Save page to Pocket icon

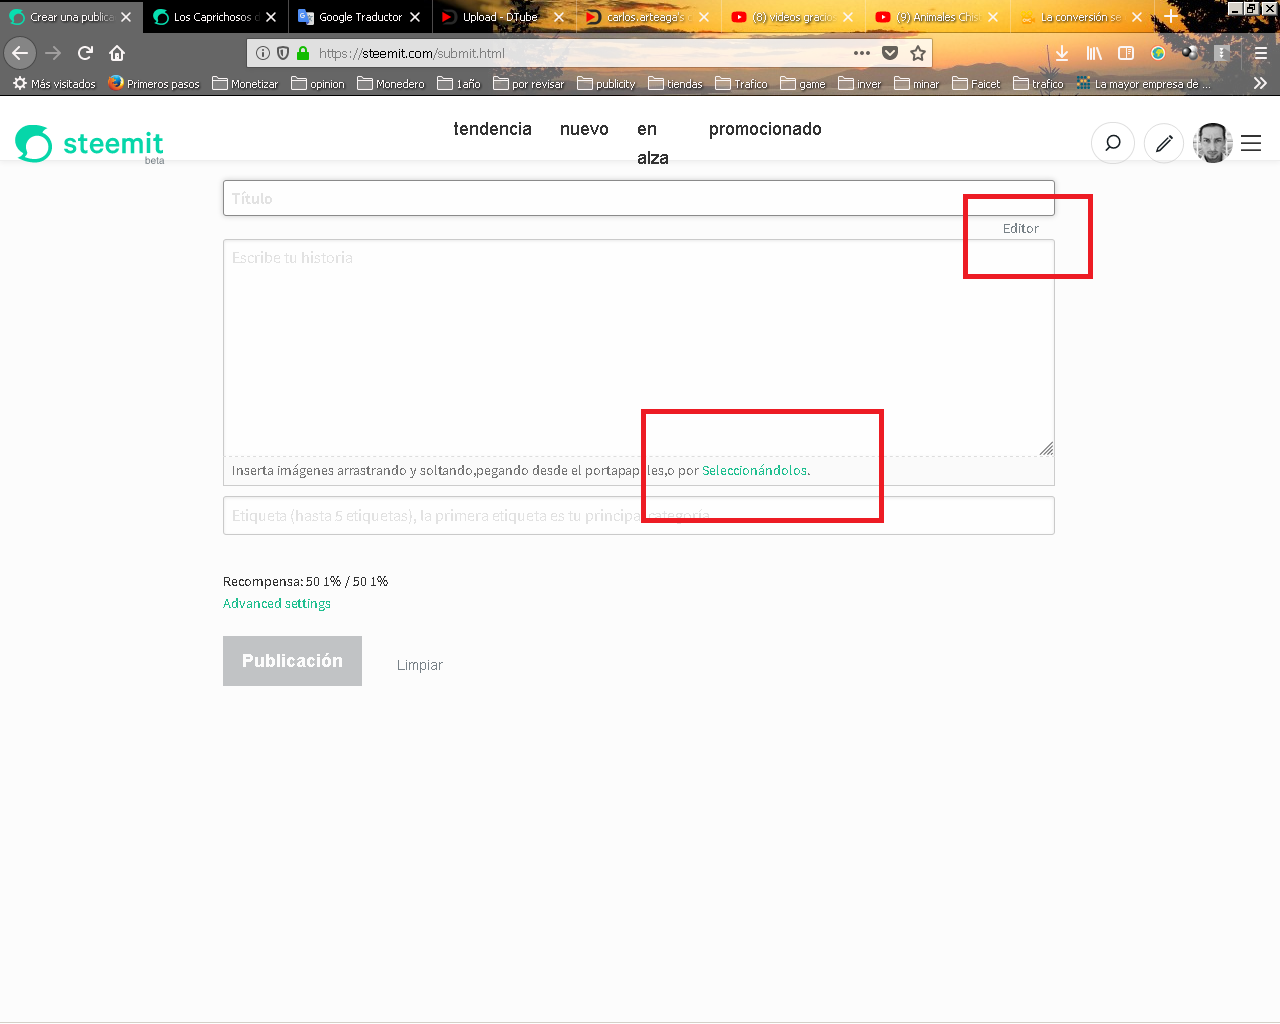click(x=890, y=53)
